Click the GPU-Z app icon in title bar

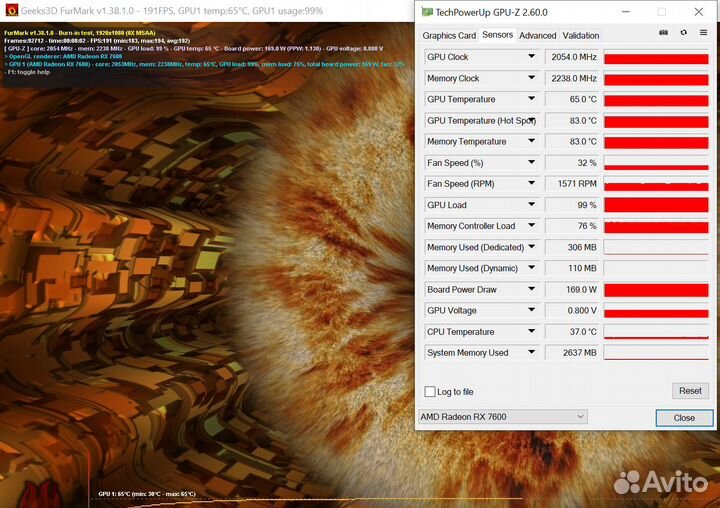pos(427,12)
